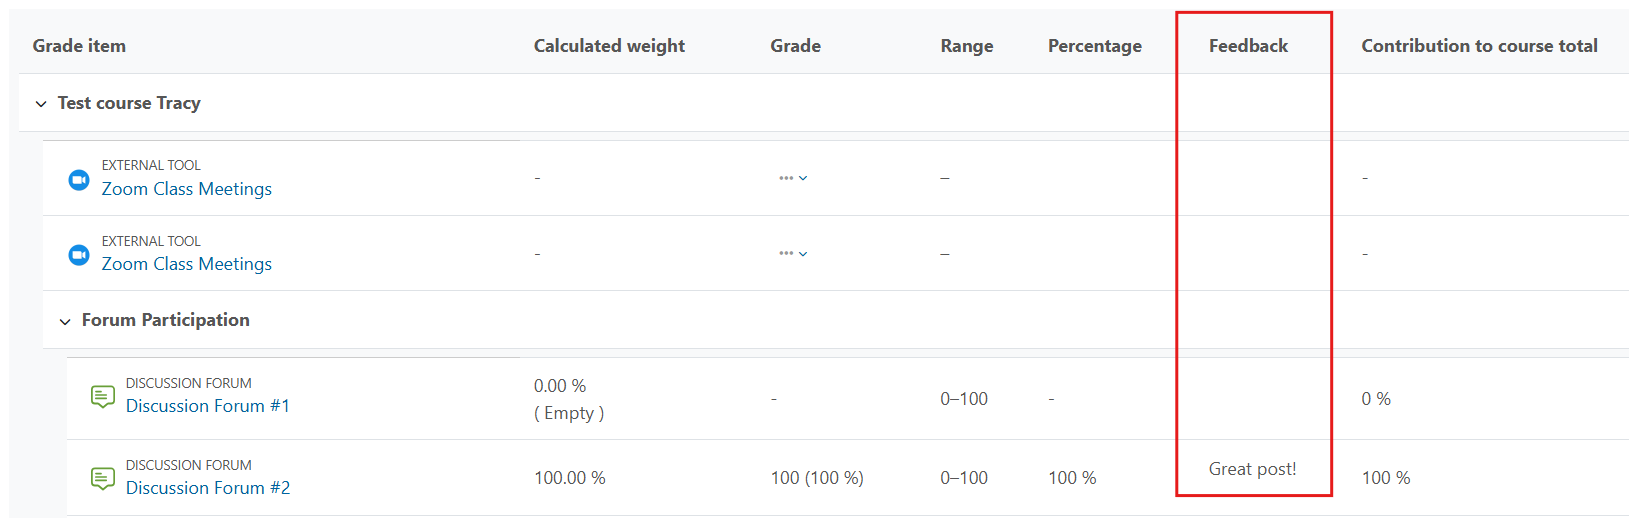Open the first Zoom Class Meetings link

187,189
